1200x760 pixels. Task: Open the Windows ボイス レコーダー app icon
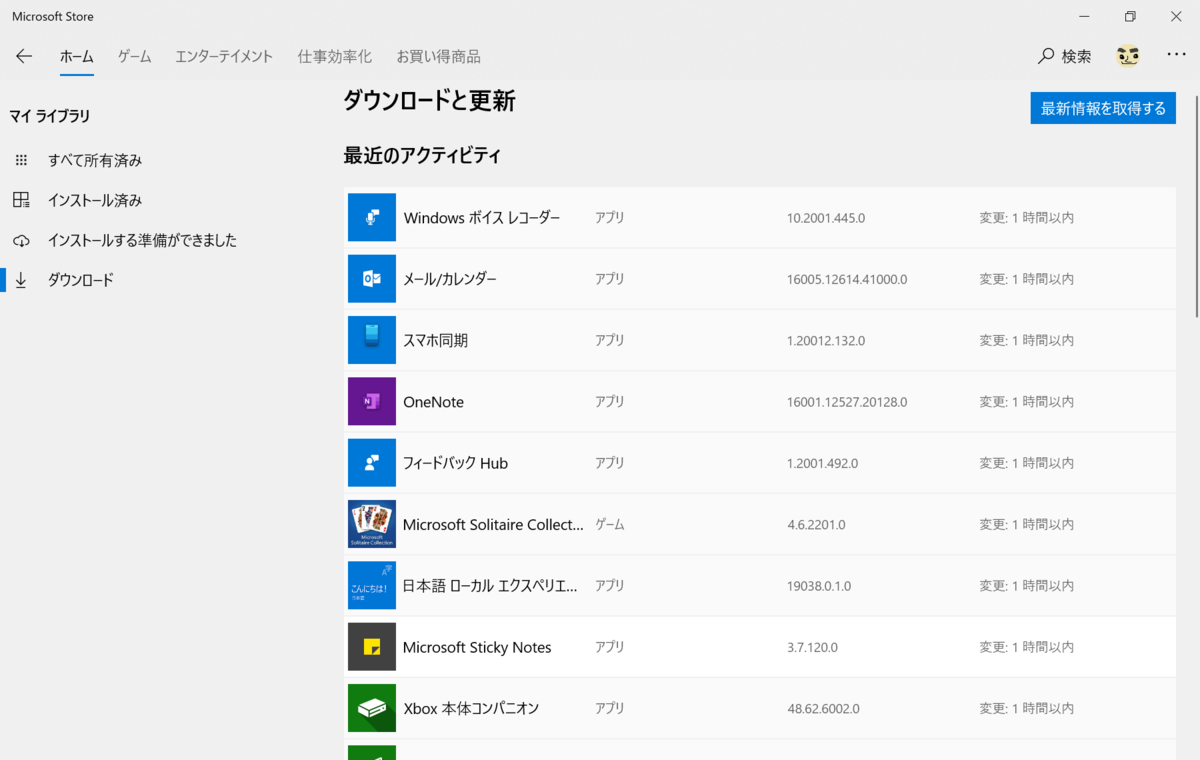pyautogui.click(x=372, y=217)
